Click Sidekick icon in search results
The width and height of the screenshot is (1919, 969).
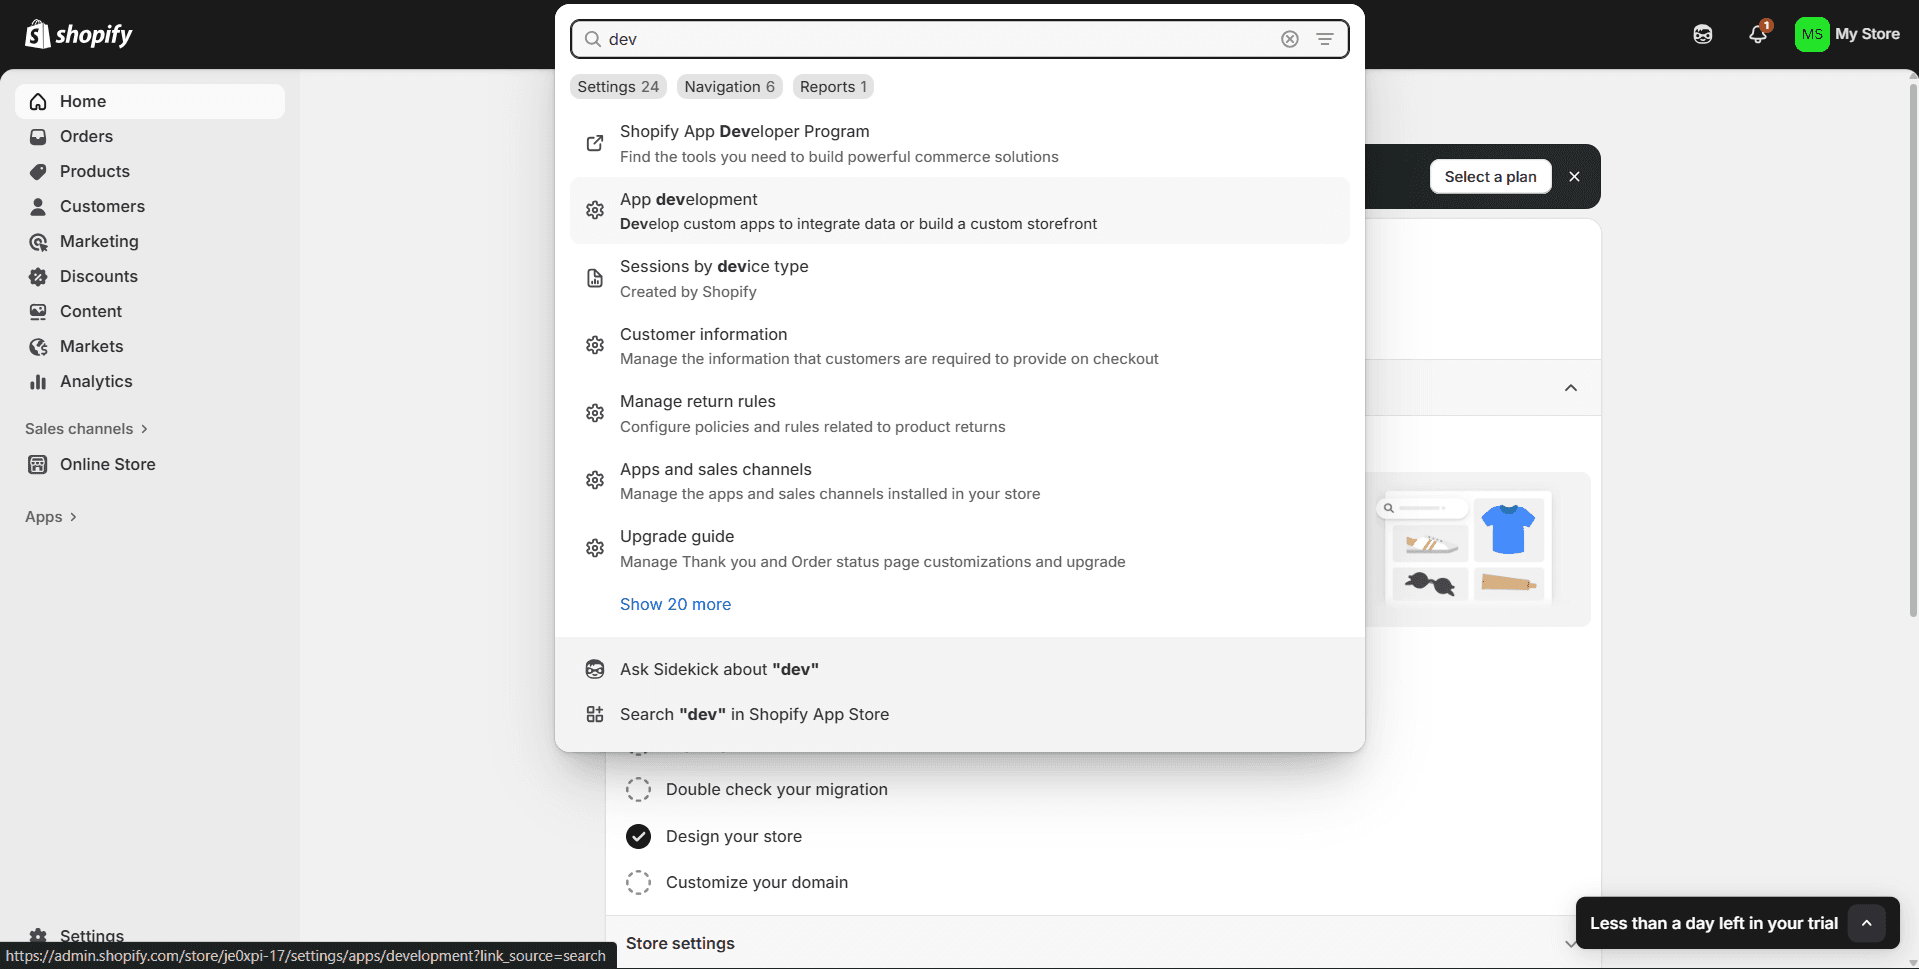tap(595, 669)
